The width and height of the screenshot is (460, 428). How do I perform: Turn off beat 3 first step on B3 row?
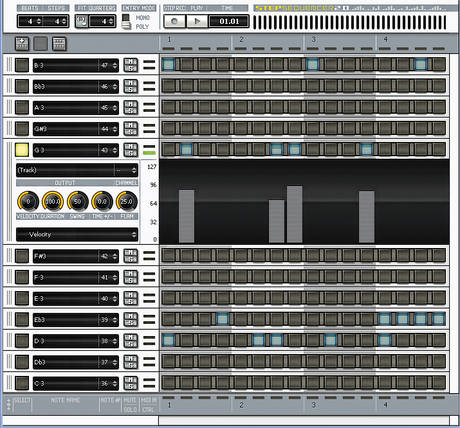312,64
